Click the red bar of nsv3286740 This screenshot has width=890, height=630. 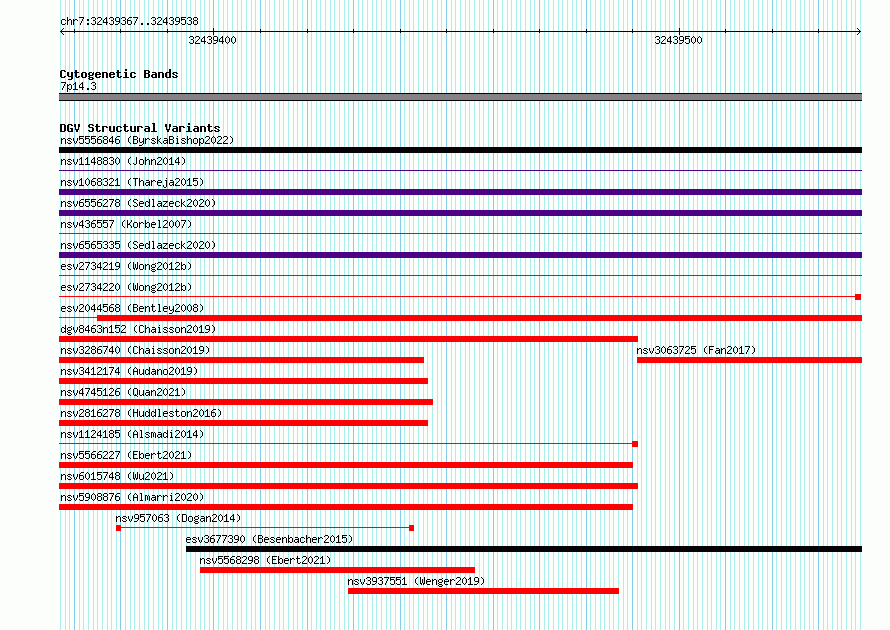point(241,360)
